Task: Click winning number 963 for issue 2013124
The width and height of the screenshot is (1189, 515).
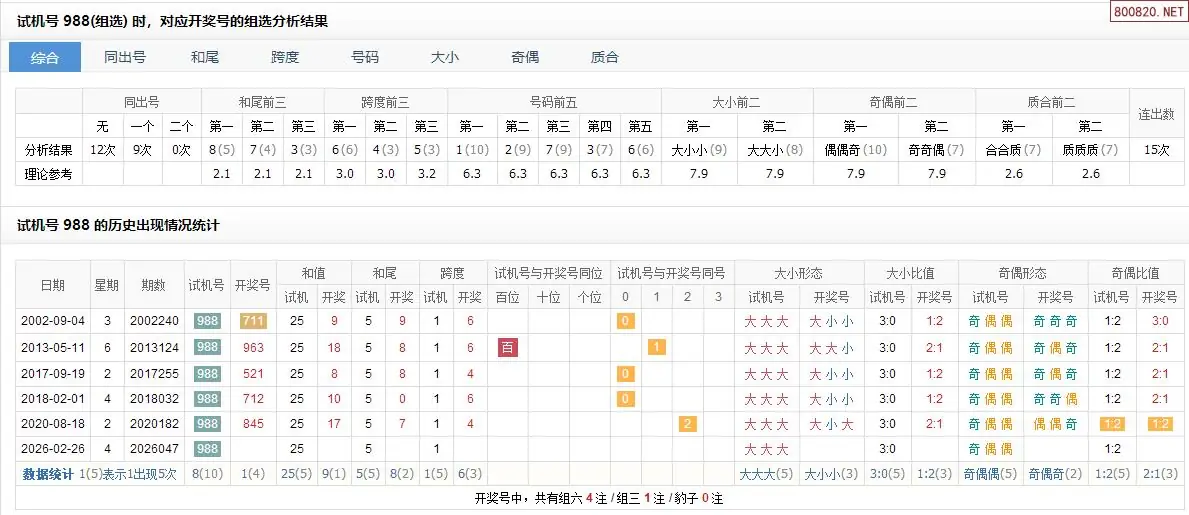Action: pos(253,347)
